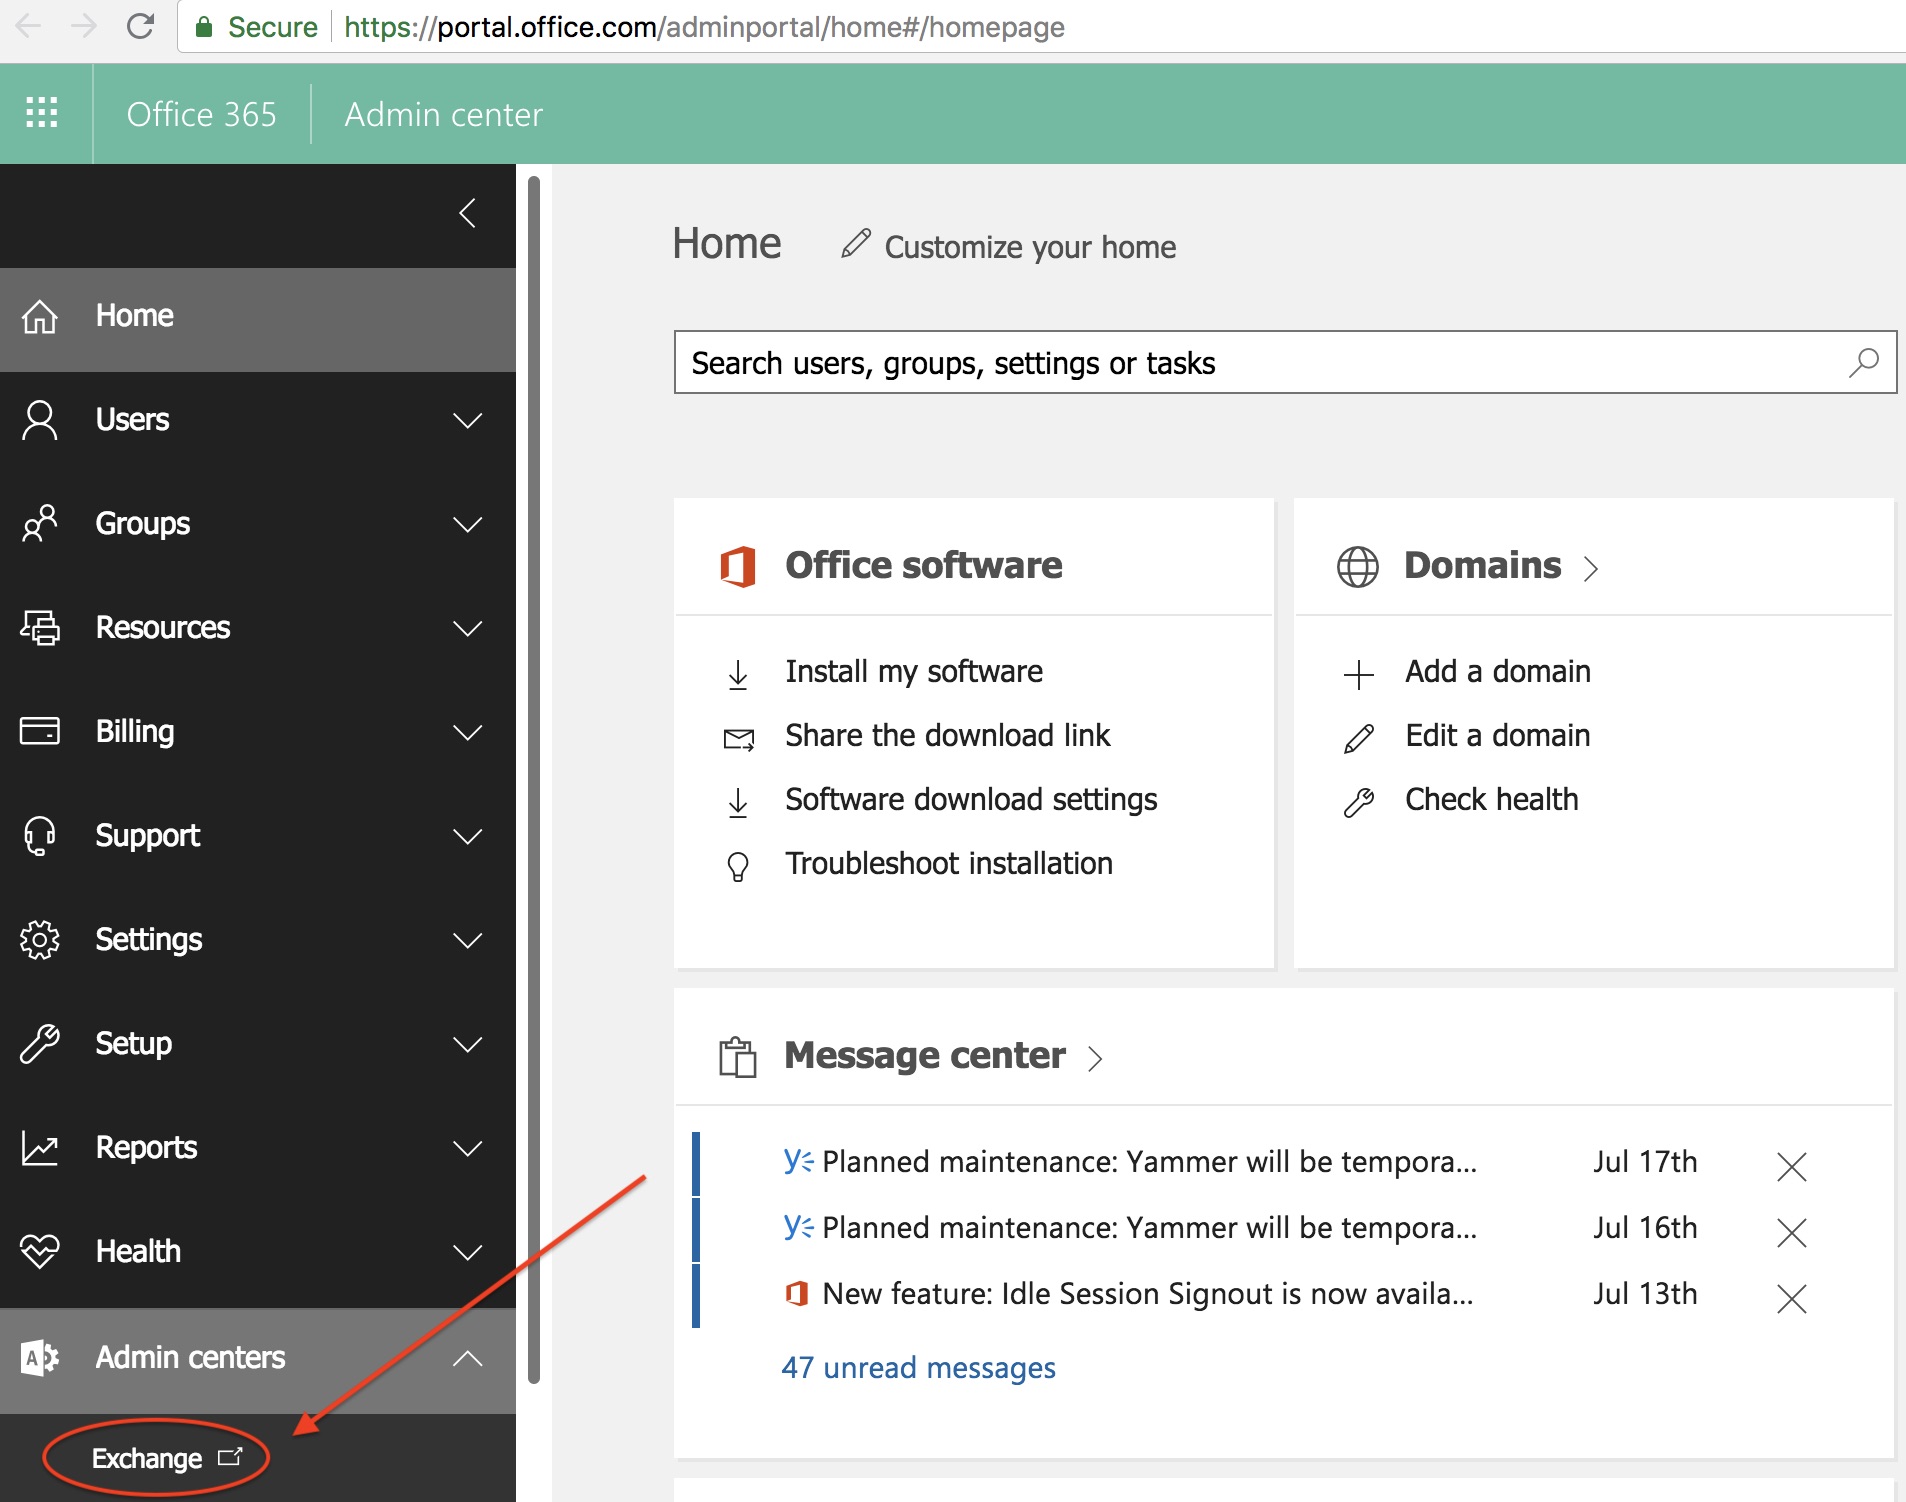Viewport: 1906px width, 1502px height.
Task: Expand the Reports menu chevron
Action: pos(467,1148)
